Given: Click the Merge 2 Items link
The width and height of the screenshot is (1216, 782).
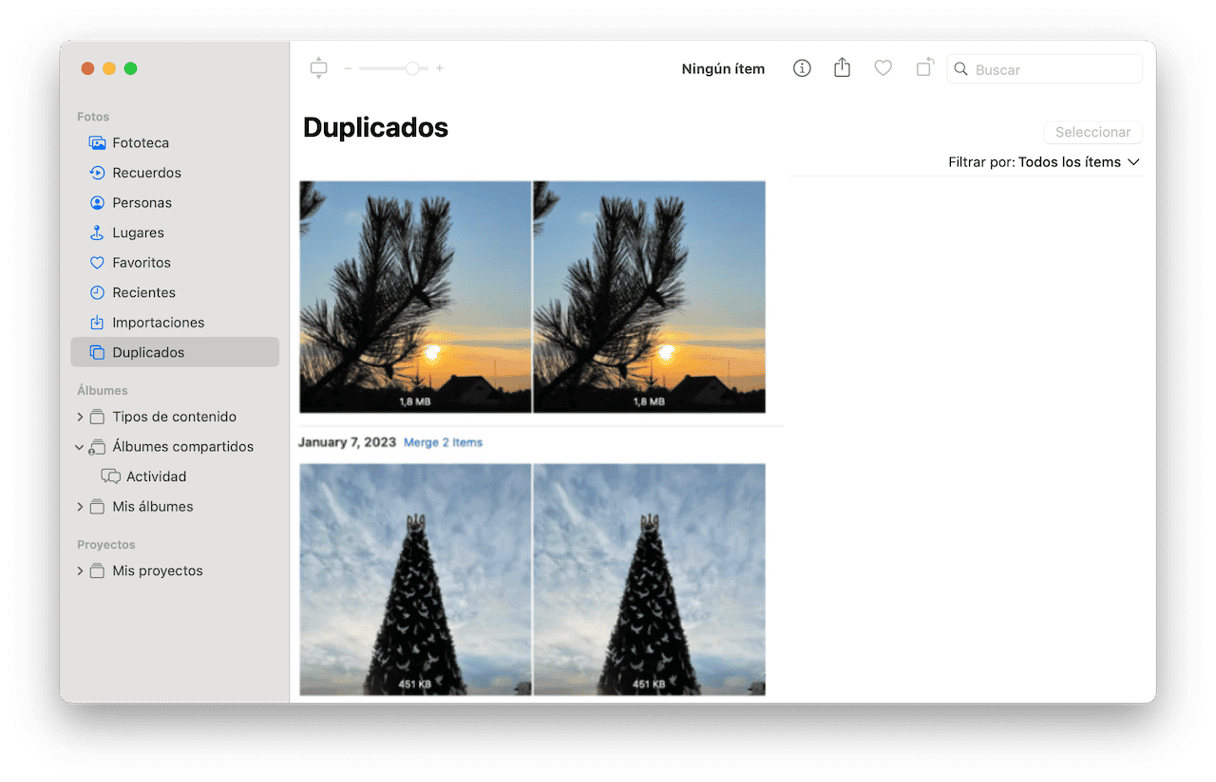Looking at the screenshot, I should (443, 442).
